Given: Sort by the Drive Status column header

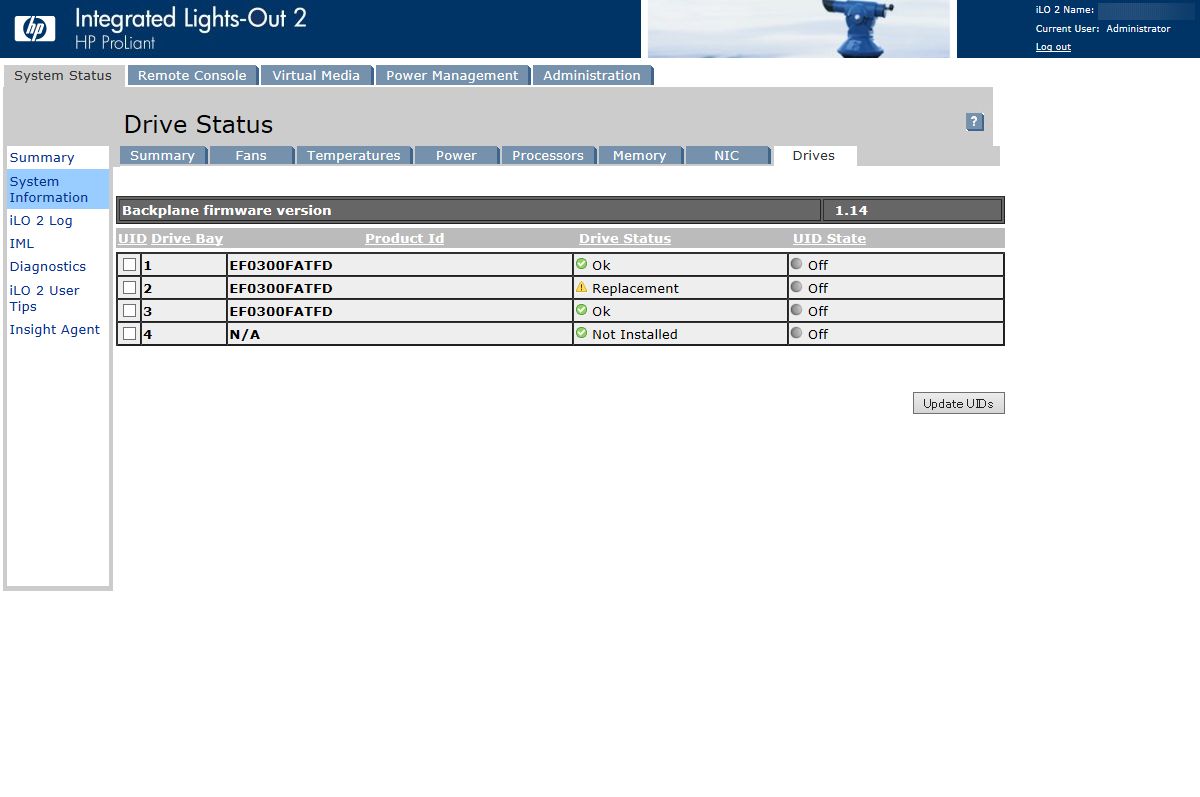Looking at the screenshot, I should click(x=625, y=238).
